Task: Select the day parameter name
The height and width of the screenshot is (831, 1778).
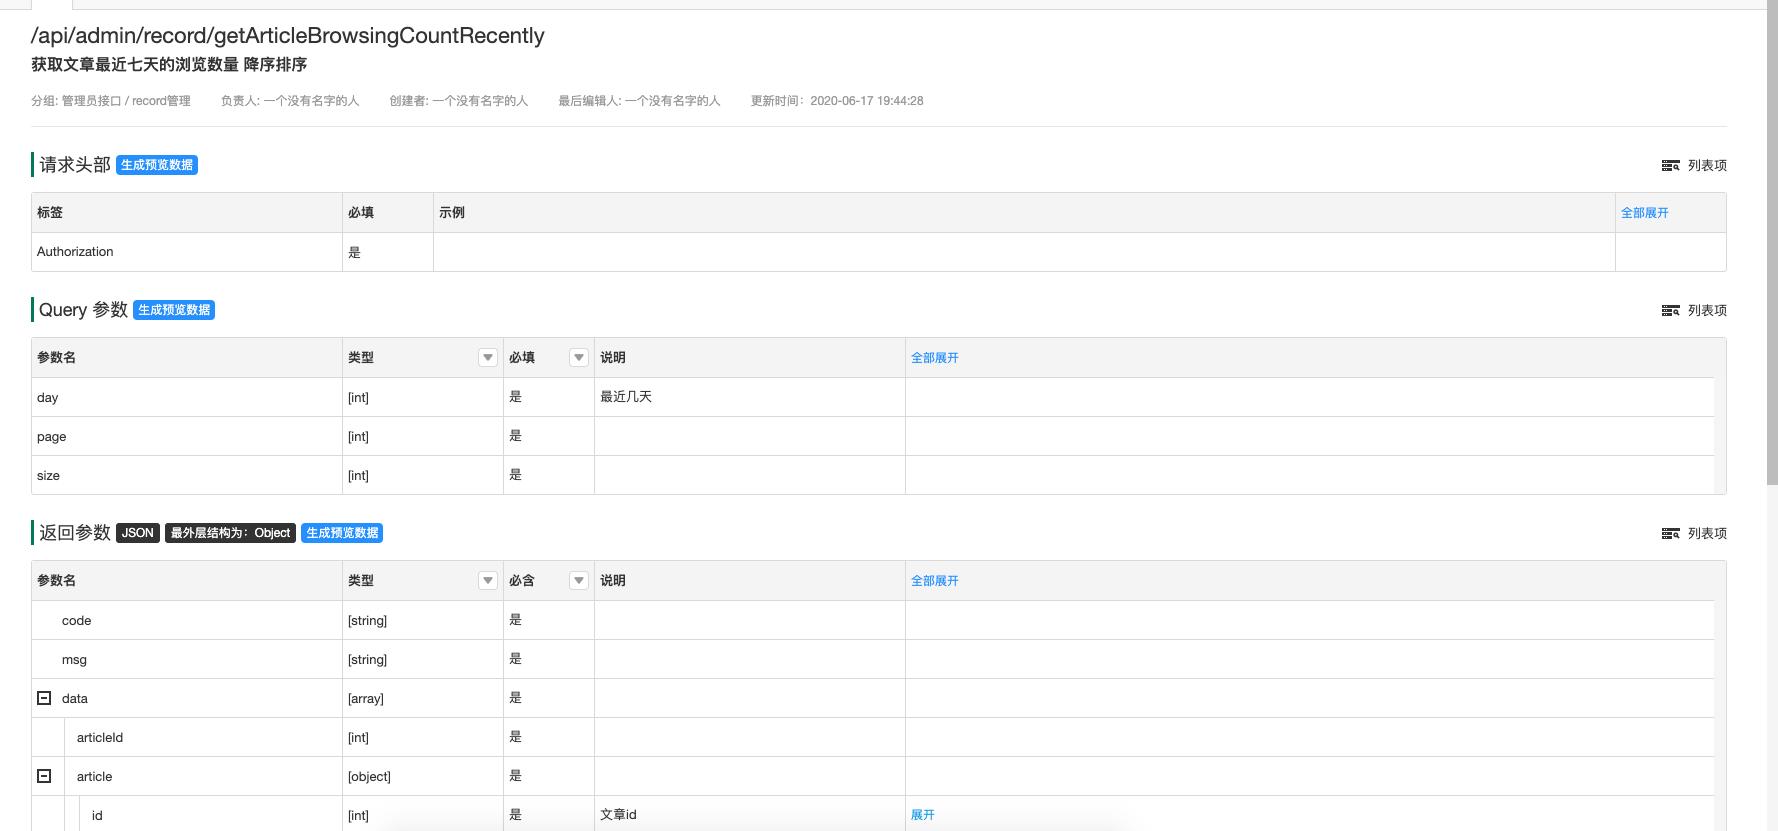Action: [48, 398]
